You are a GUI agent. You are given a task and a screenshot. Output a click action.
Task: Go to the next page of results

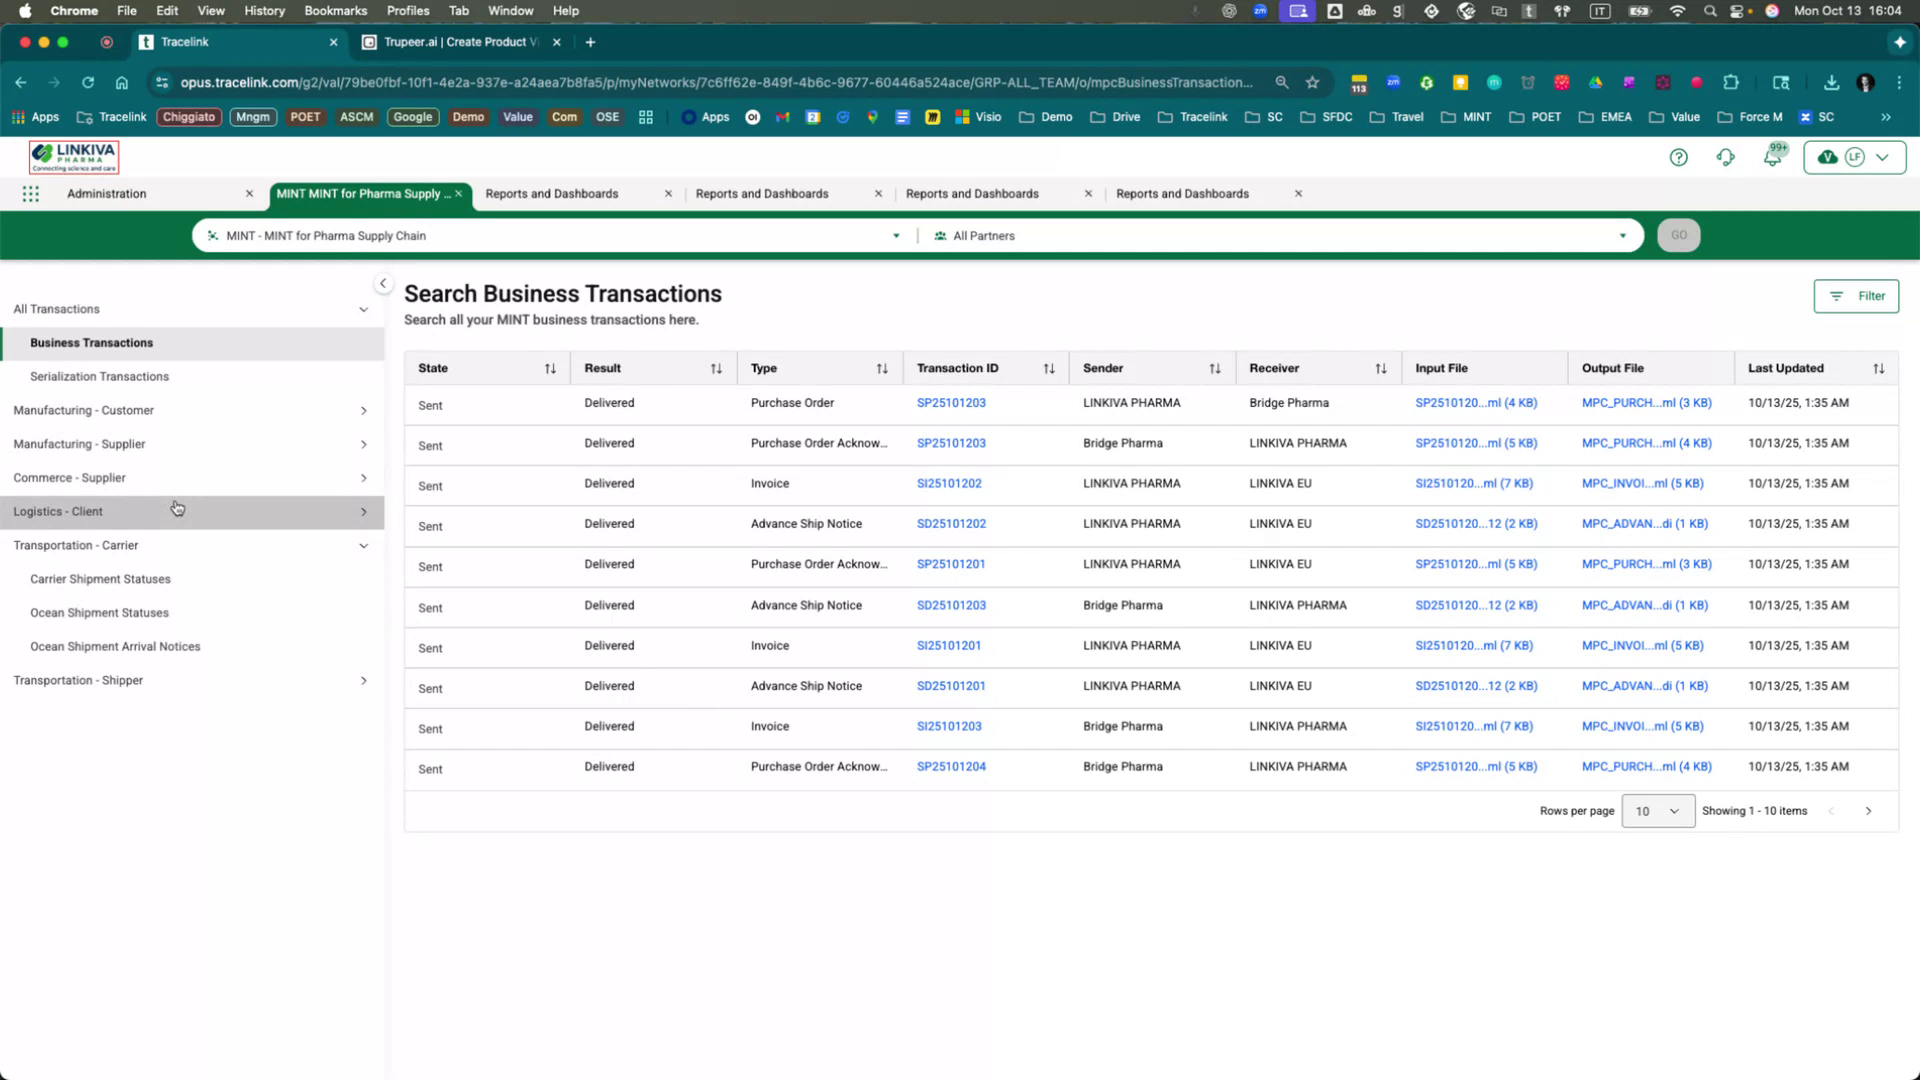[x=1868, y=811]
